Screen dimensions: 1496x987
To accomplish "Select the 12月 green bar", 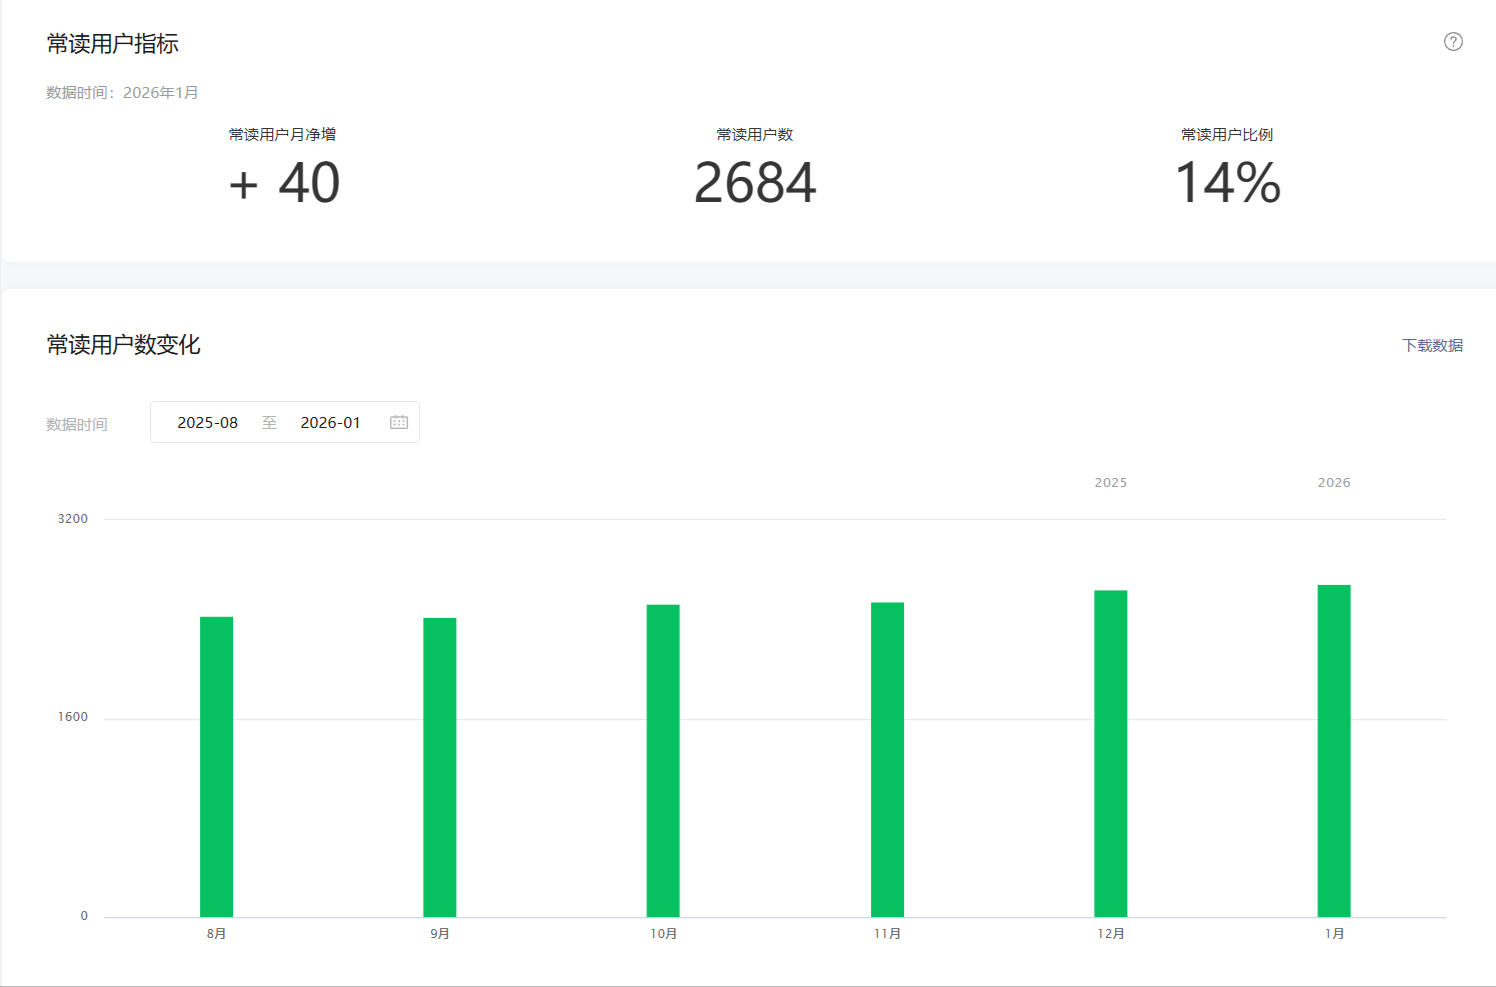I will [1111, 754].
